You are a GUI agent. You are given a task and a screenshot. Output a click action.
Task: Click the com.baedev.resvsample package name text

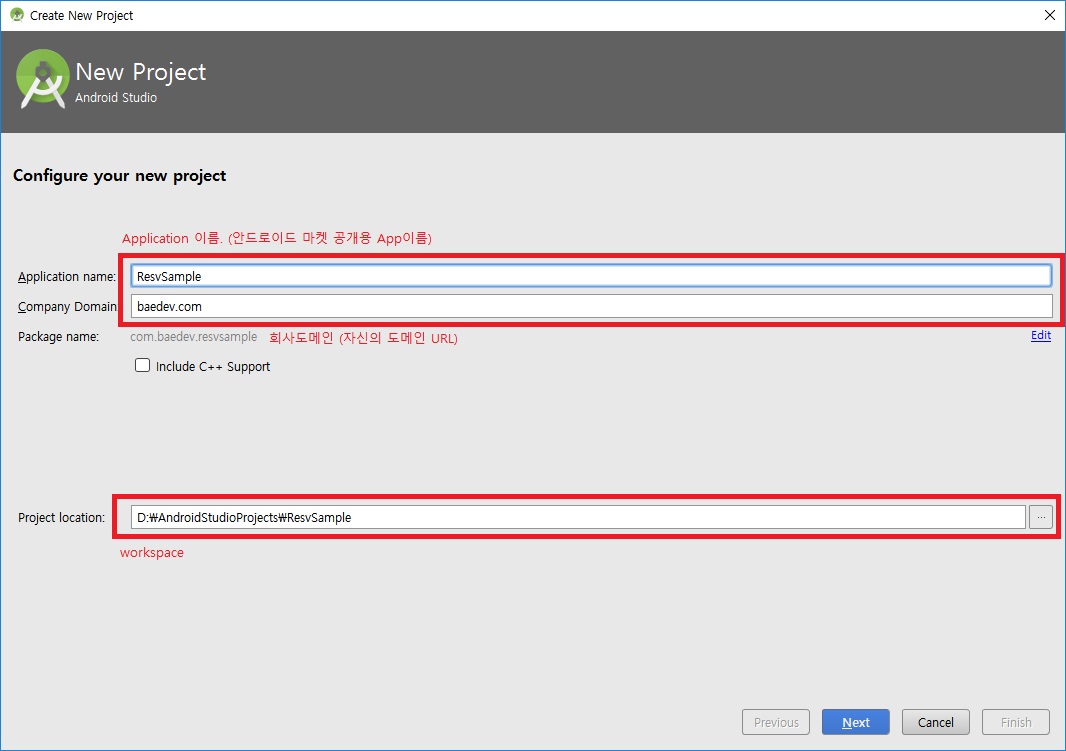point(194,337)
